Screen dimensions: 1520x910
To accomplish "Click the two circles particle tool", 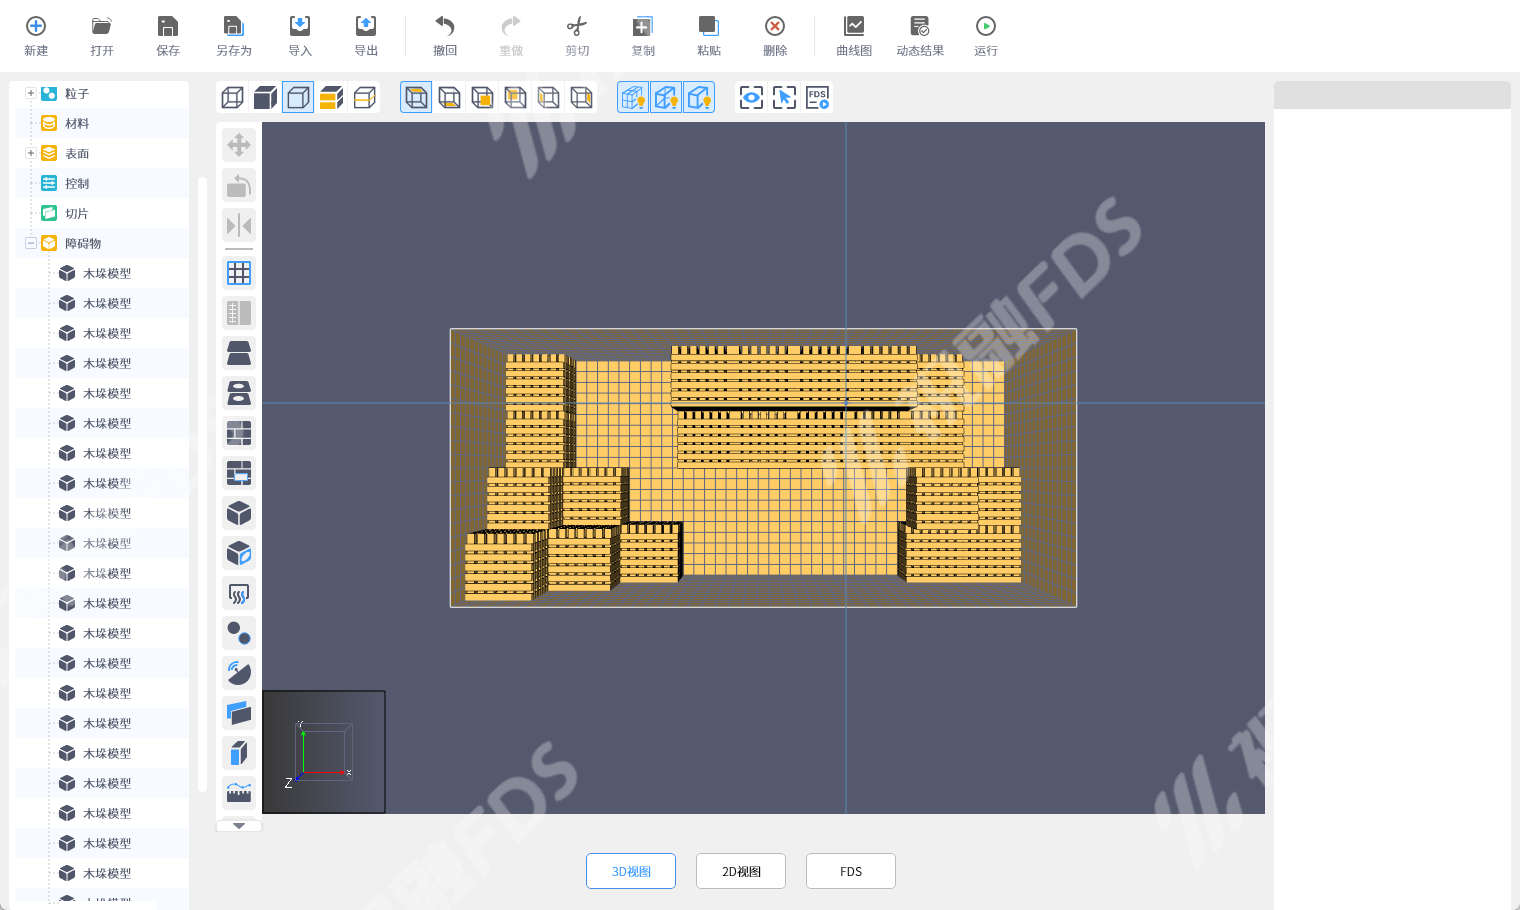I will 239,633.
